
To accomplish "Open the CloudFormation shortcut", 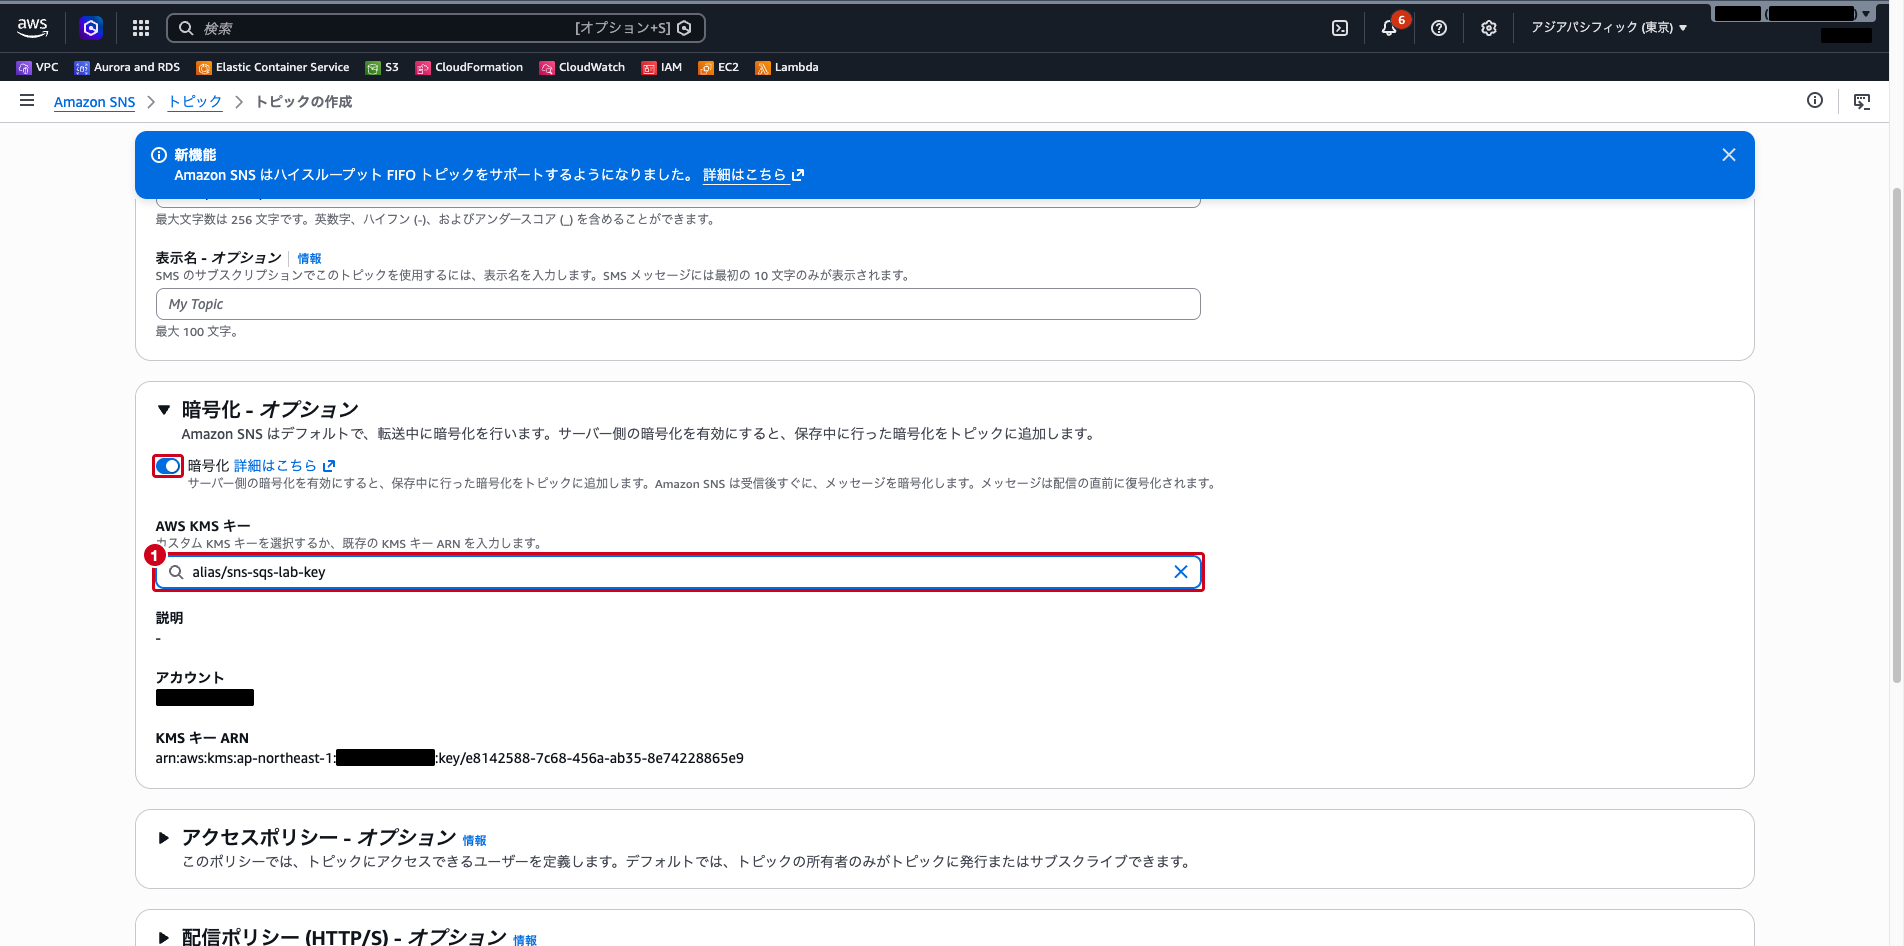I will [469, 67].
